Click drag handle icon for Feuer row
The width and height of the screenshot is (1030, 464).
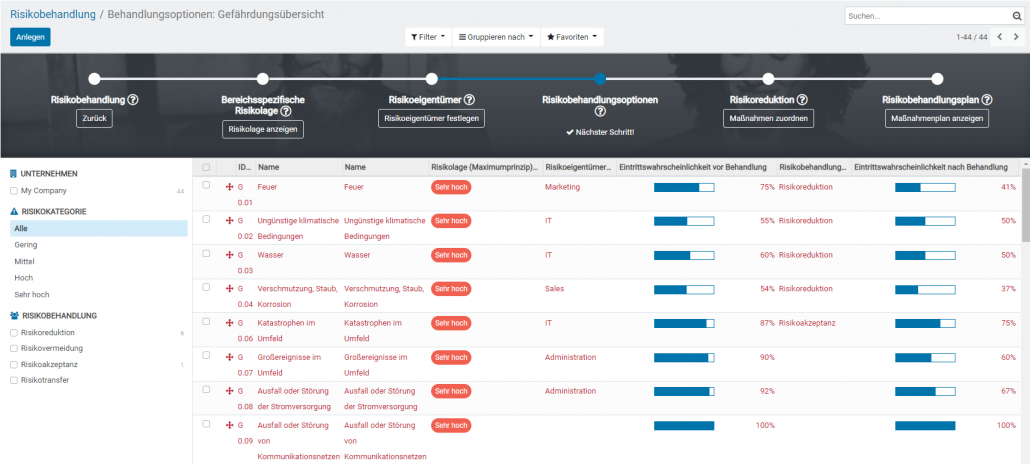(x=229, y=187)
